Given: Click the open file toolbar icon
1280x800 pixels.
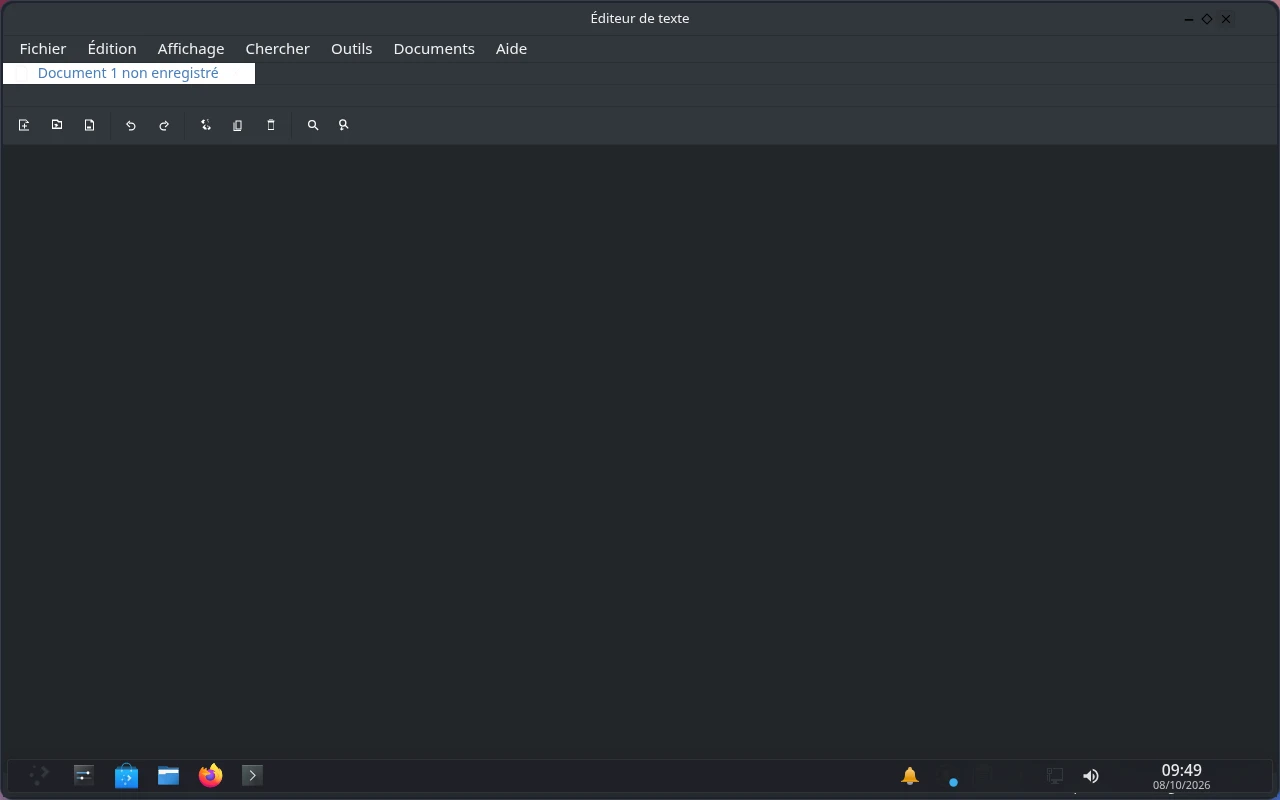Looking at the screenshot, I should coord(57,125).
